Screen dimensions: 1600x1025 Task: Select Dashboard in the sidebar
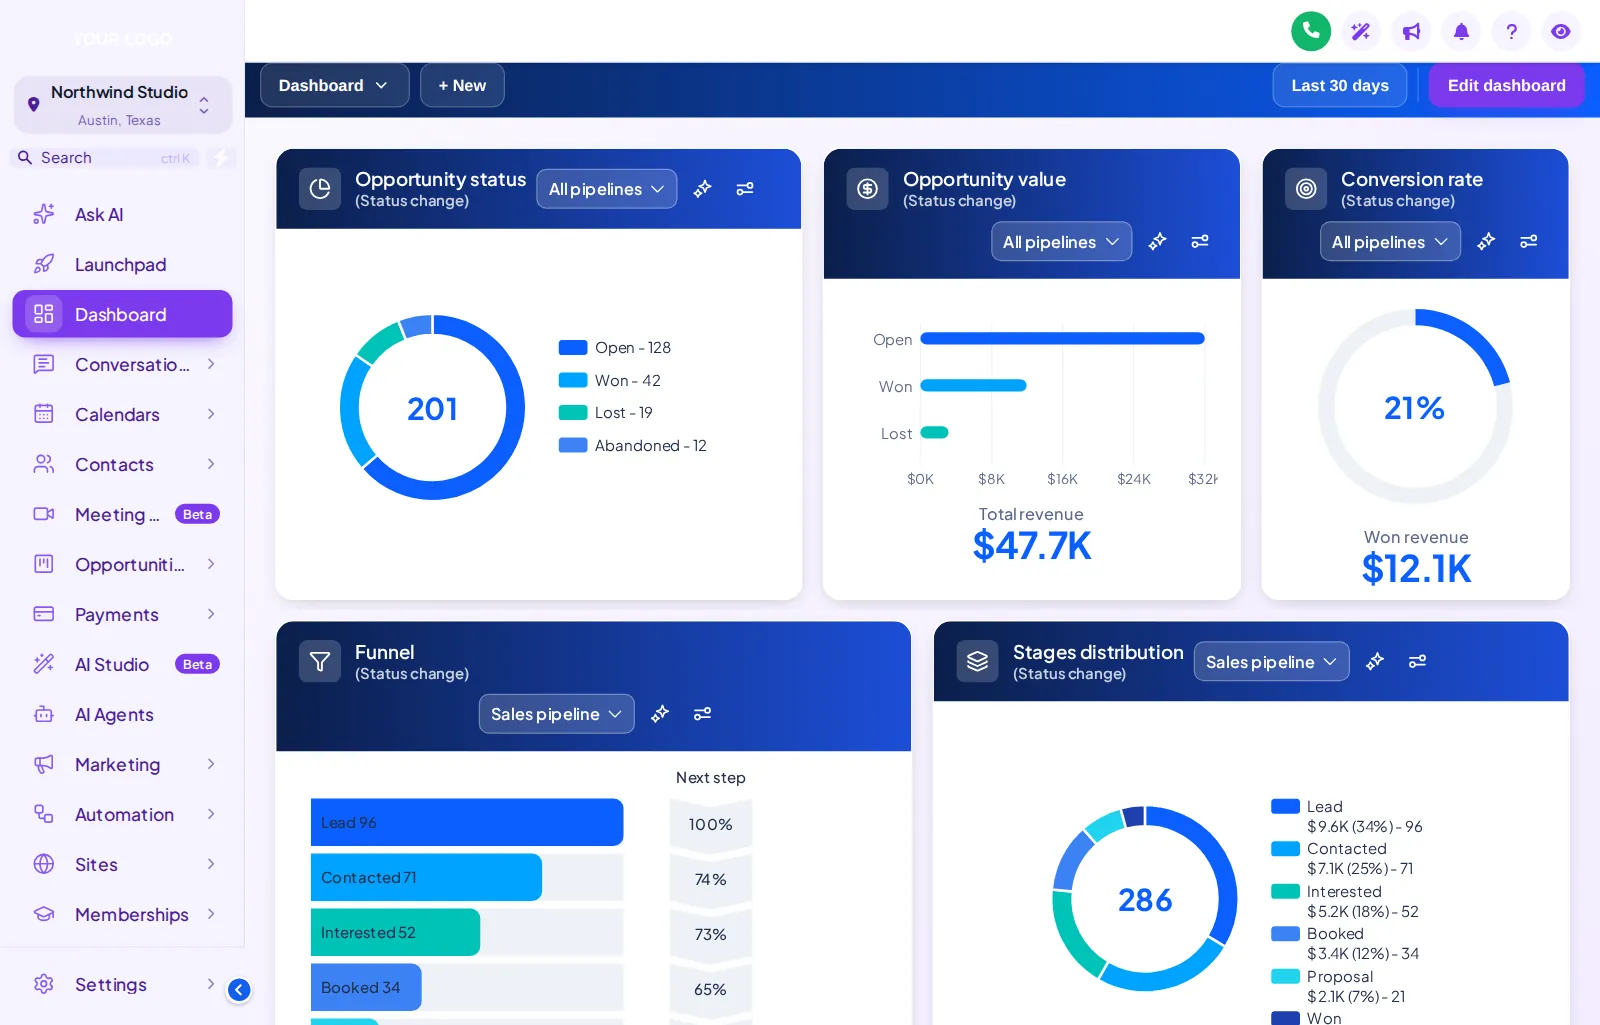(x=123, y=314)
